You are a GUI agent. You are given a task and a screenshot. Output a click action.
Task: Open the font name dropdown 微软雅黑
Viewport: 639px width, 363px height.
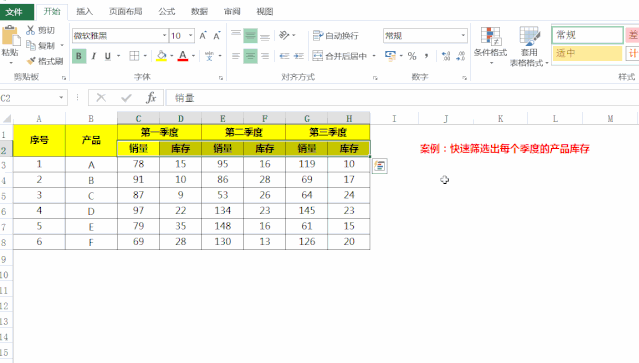pyautogui.click(x=164, y=35)
